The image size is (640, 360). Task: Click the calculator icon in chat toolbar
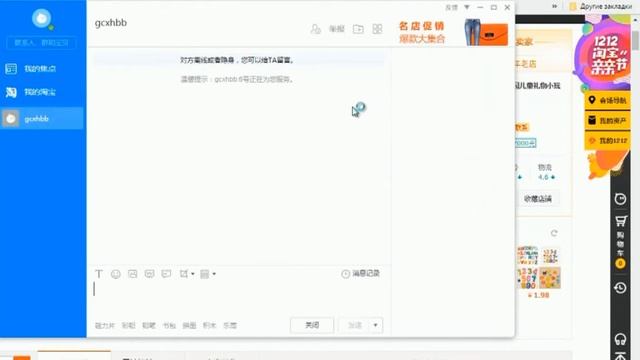click(x=204, y=274)
